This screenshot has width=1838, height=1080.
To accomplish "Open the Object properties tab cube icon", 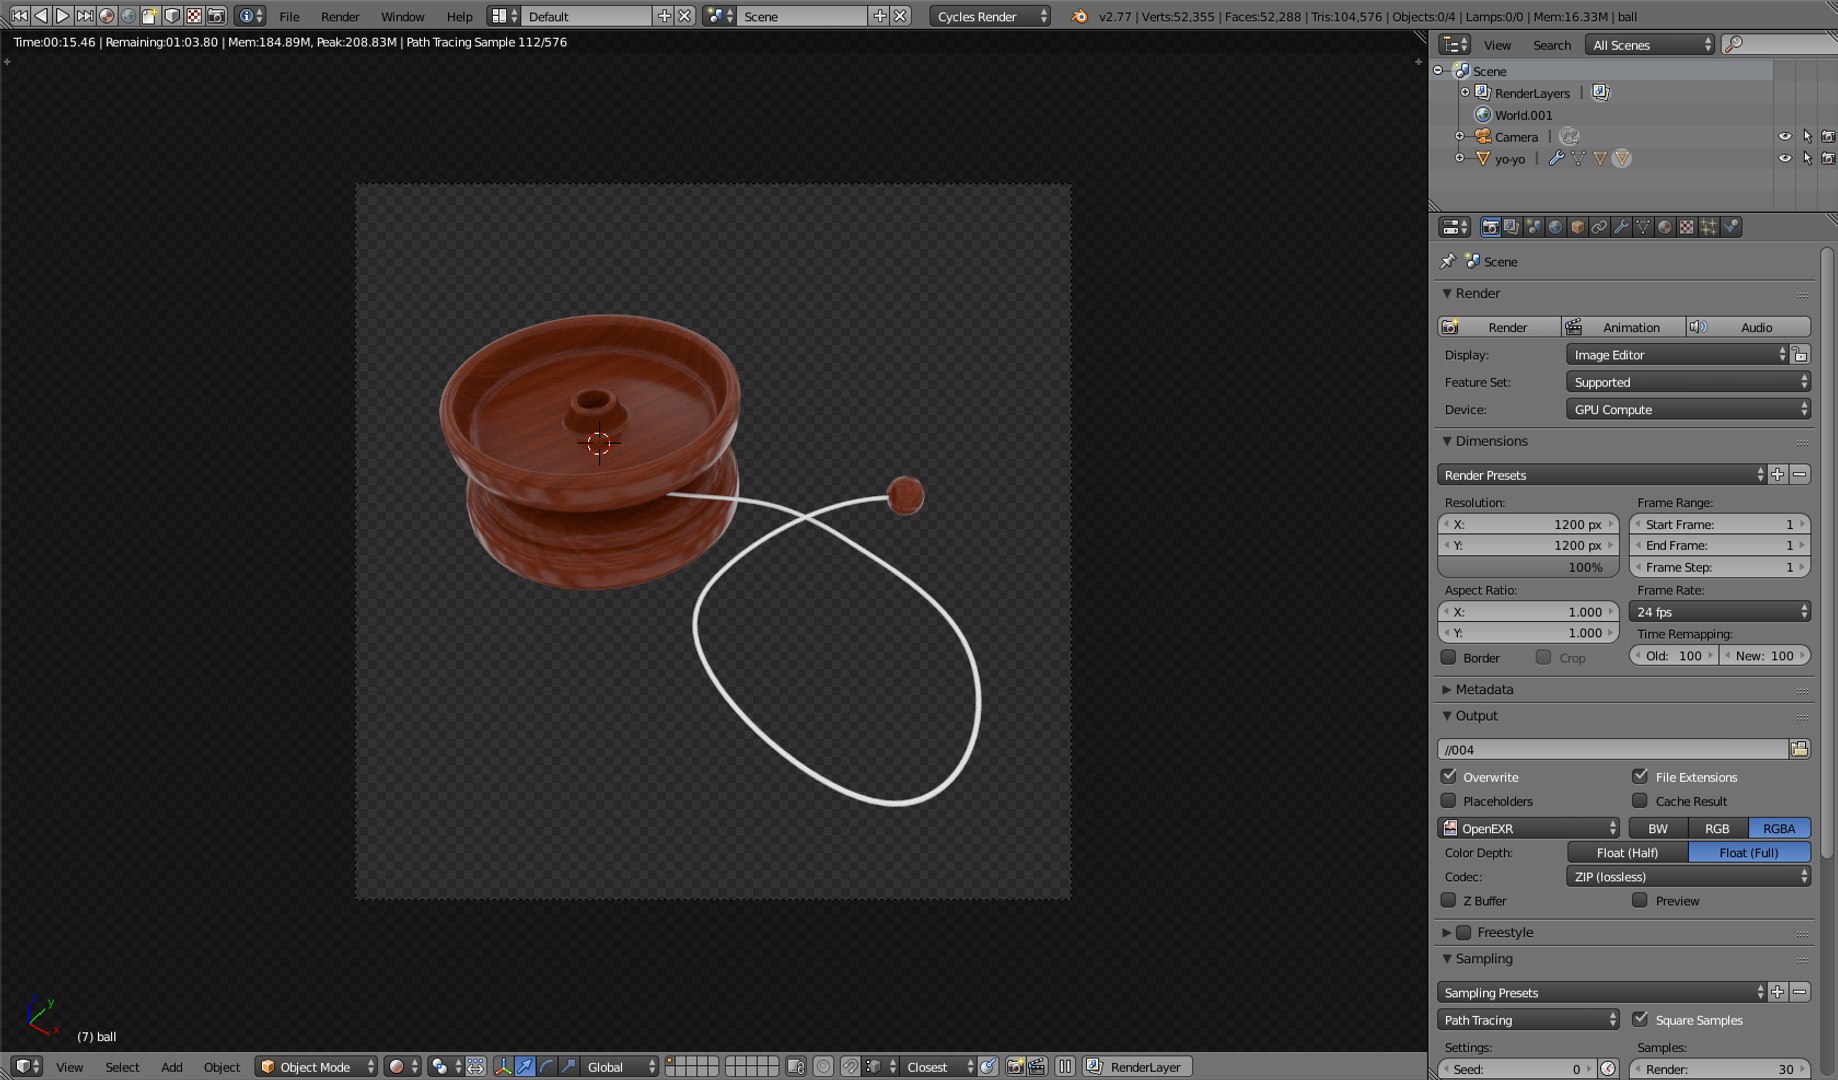I will click(1577, 227).
